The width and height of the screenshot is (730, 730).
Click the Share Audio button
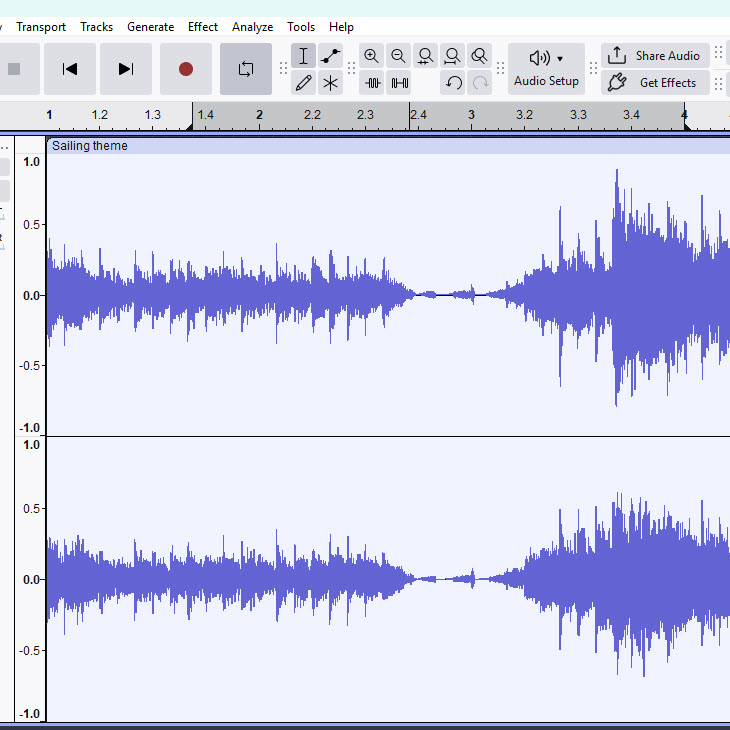point(655,56)
